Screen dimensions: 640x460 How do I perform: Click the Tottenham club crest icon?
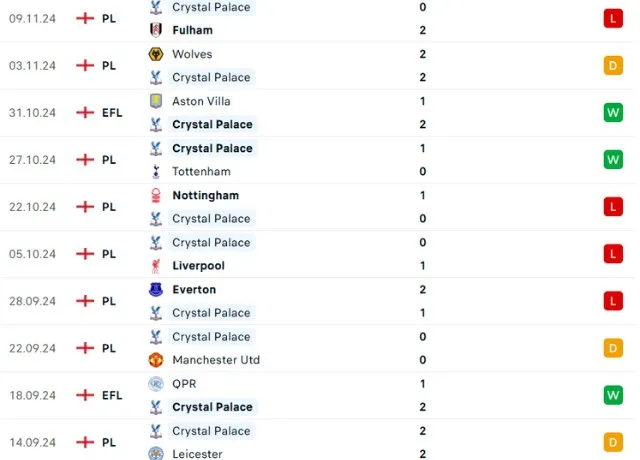pyautogui.click(x=155, y=172)
